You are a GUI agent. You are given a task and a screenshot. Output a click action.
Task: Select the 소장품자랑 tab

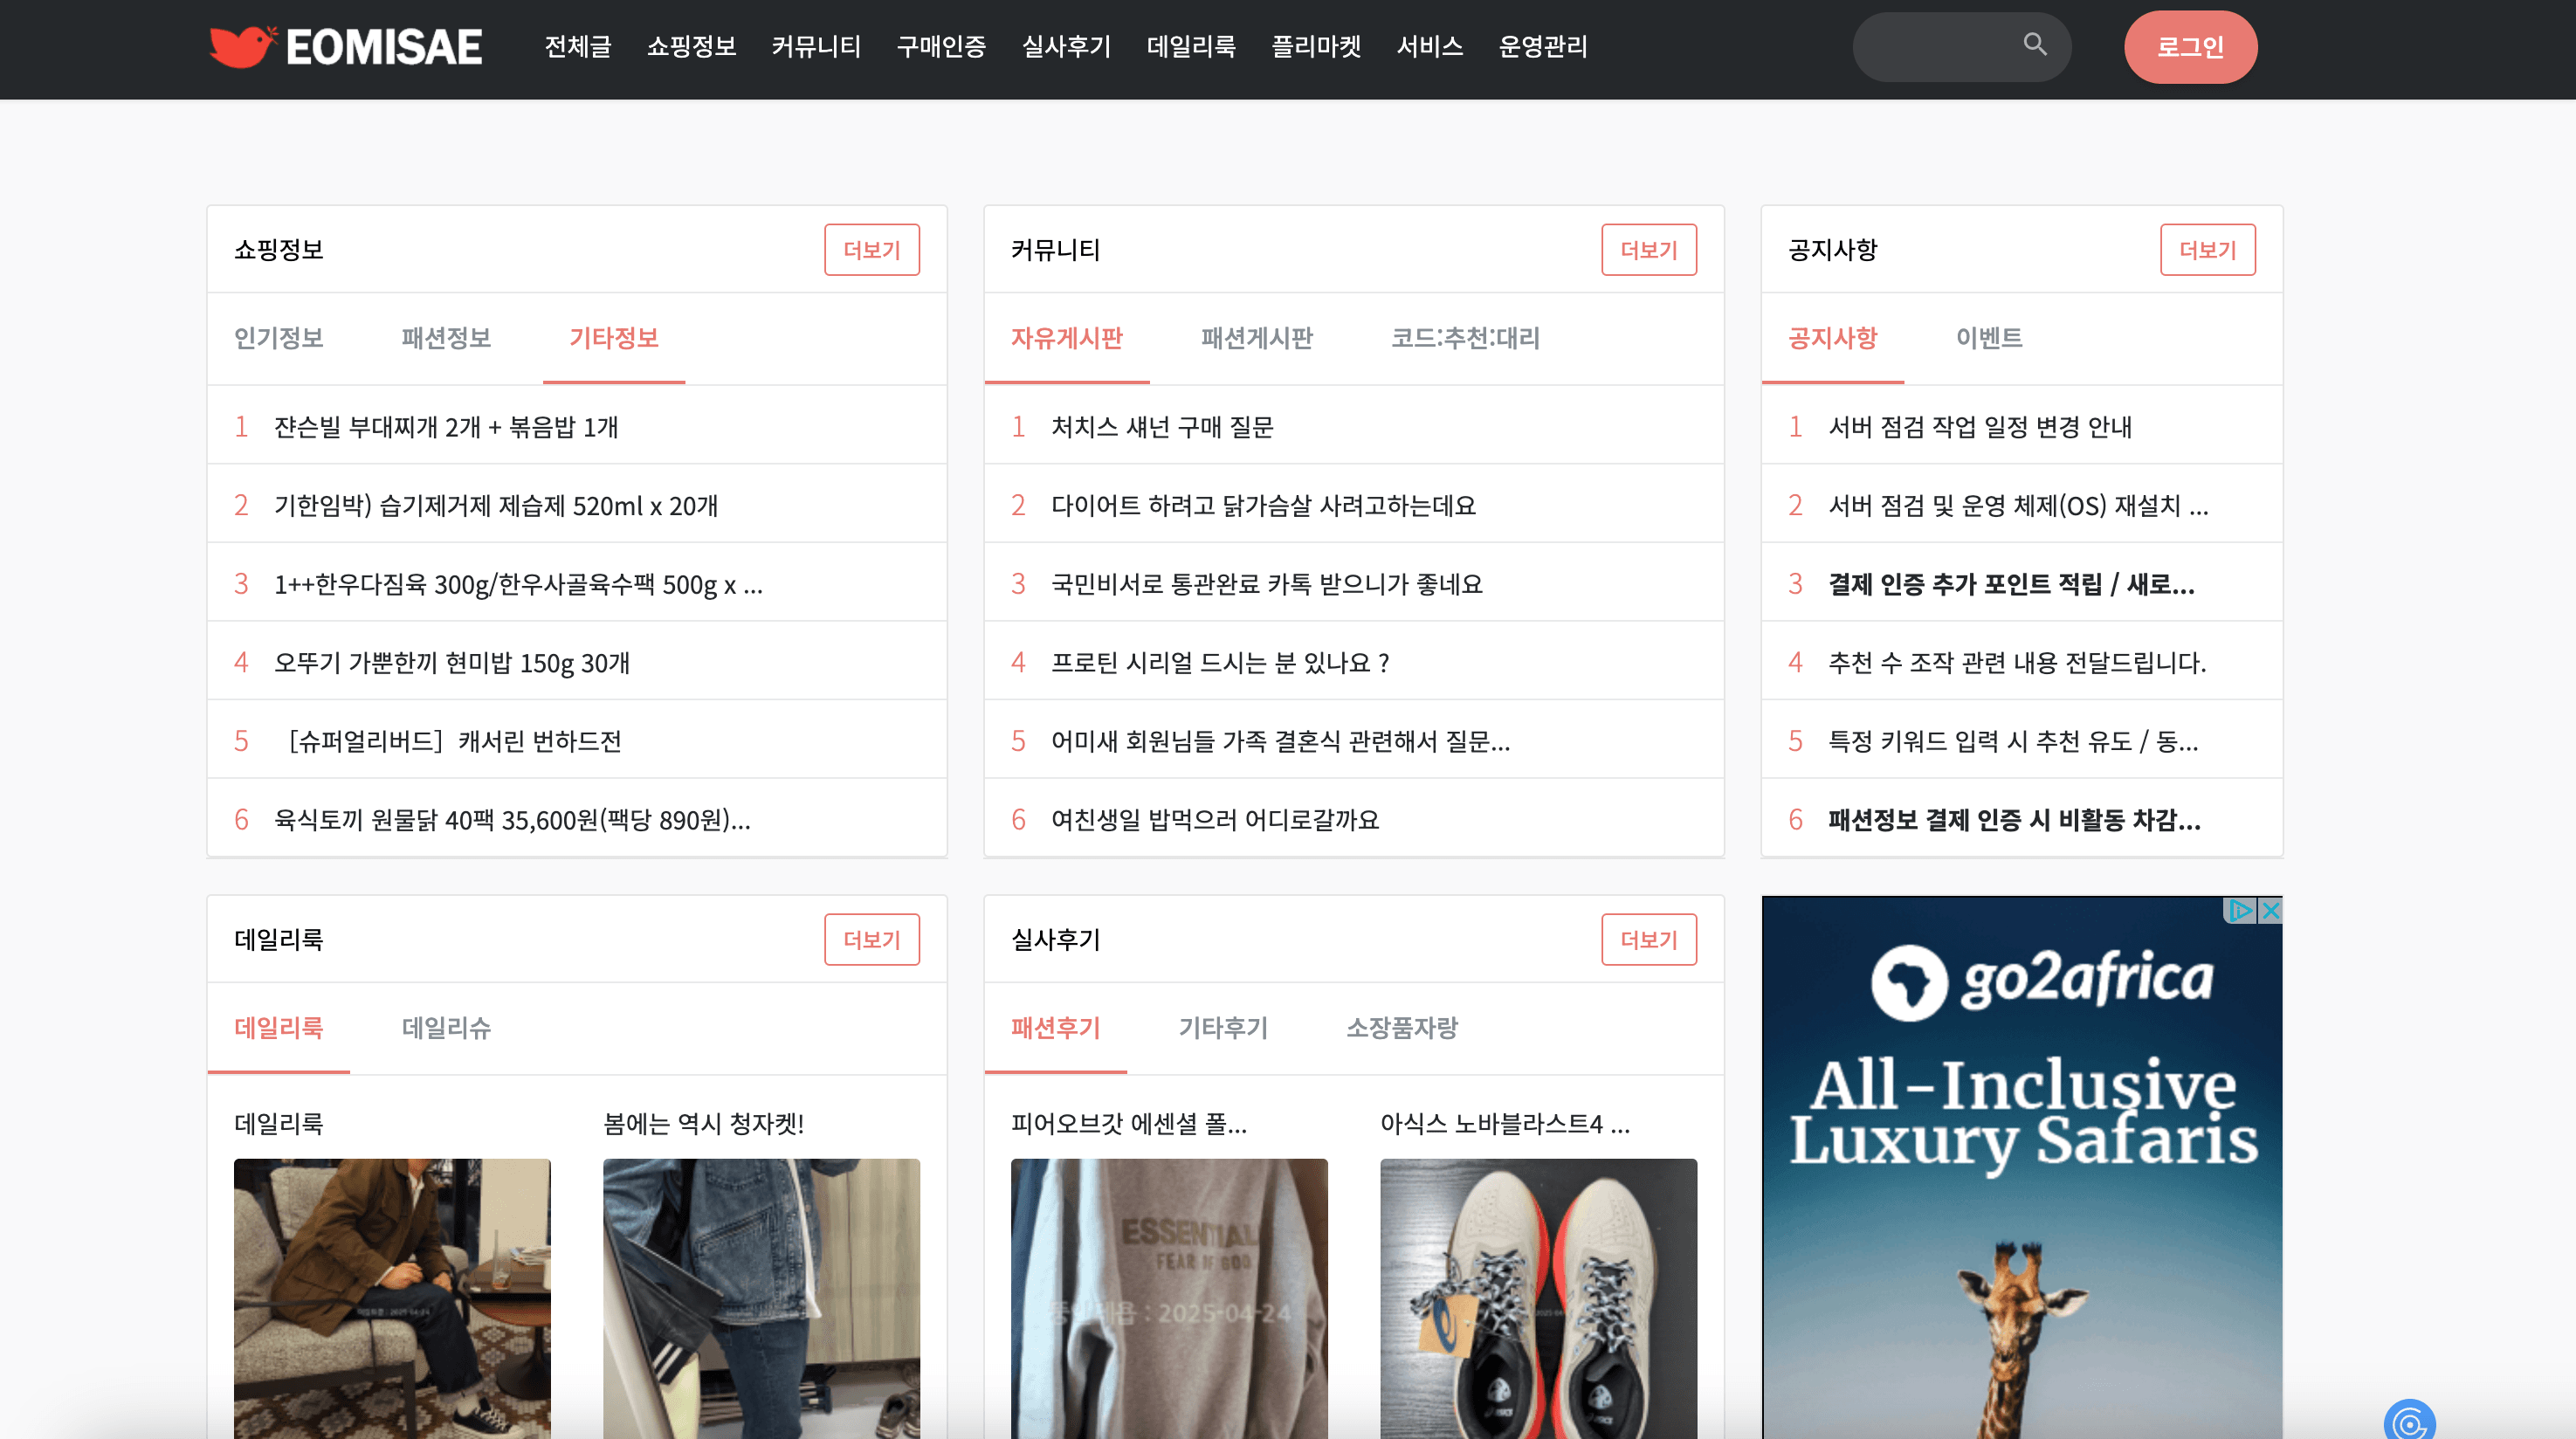click(1401, 1028)
